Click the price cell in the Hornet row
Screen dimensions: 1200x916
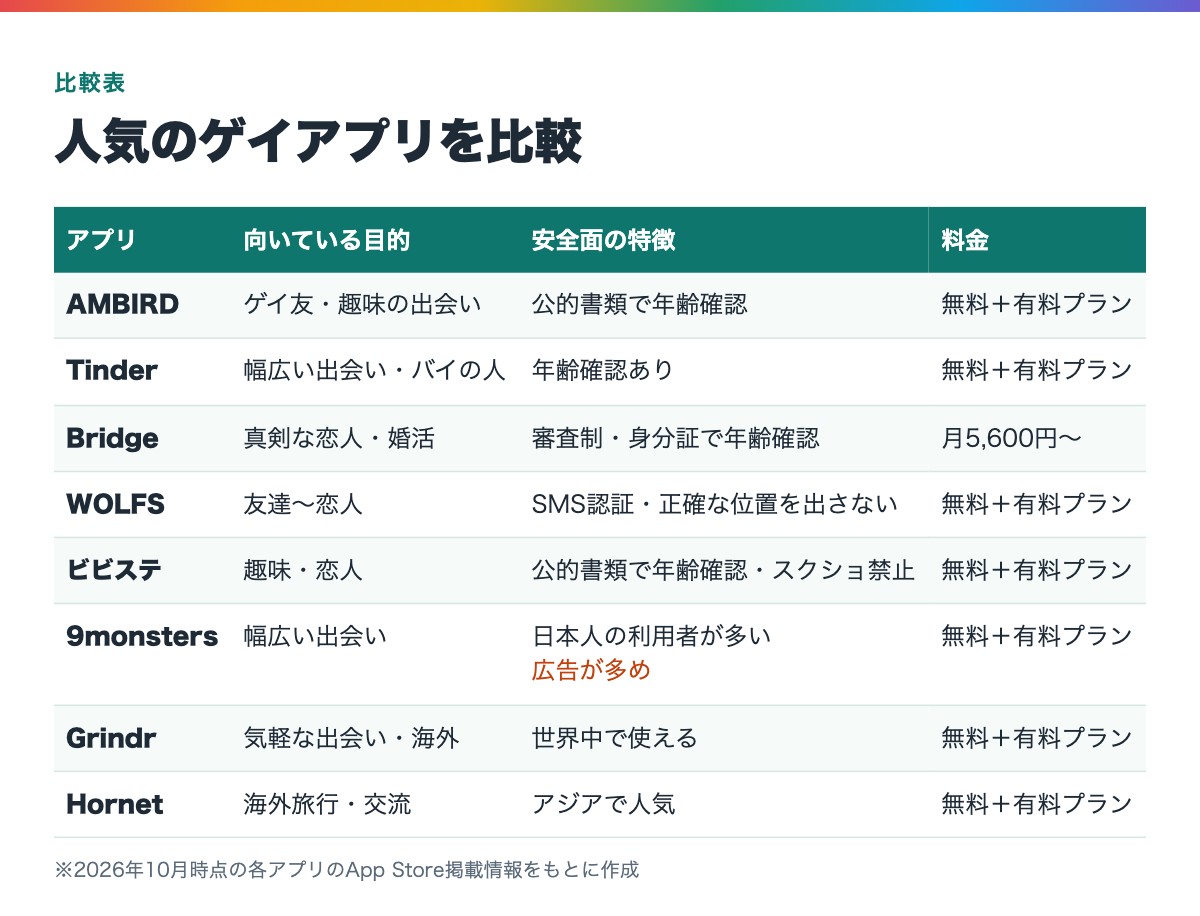pos(1037,804)
